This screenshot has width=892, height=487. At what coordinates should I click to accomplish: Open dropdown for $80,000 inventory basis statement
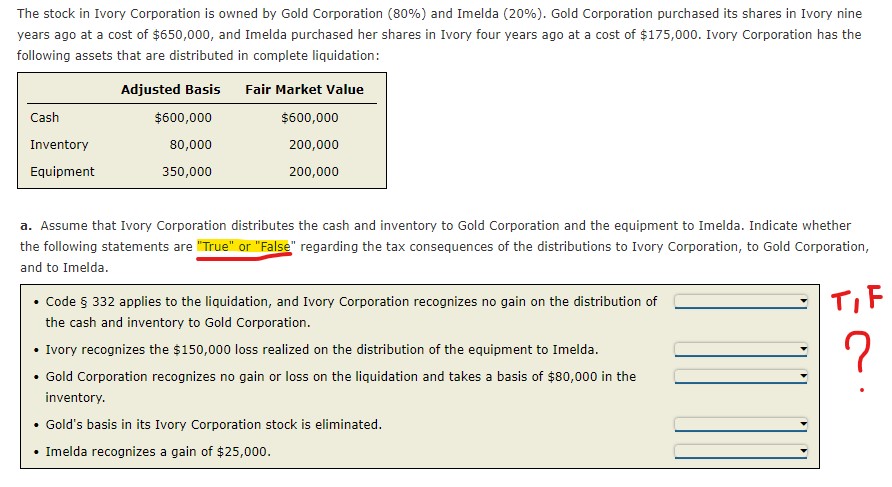click(x=741, y=375)
